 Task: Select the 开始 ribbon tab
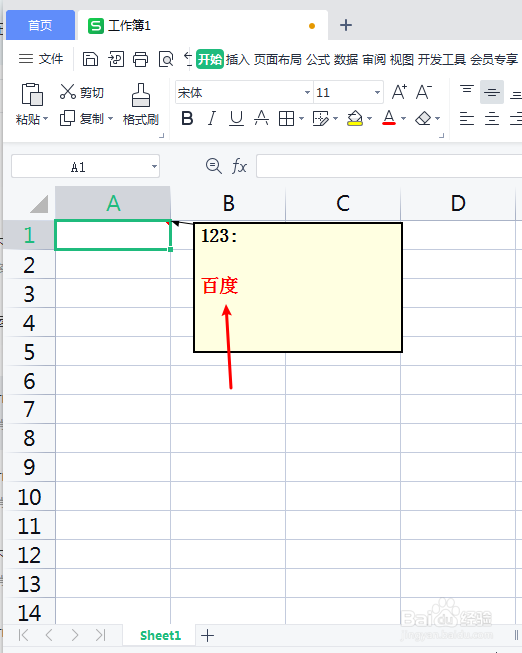point(210,59)
